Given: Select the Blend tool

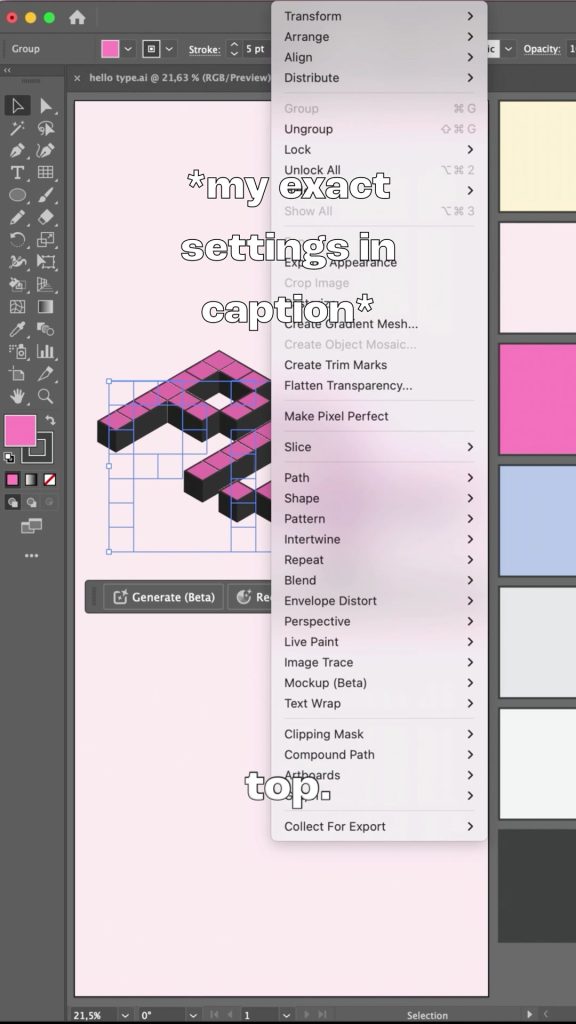Looking at the screenshot, I should point(45,328).
